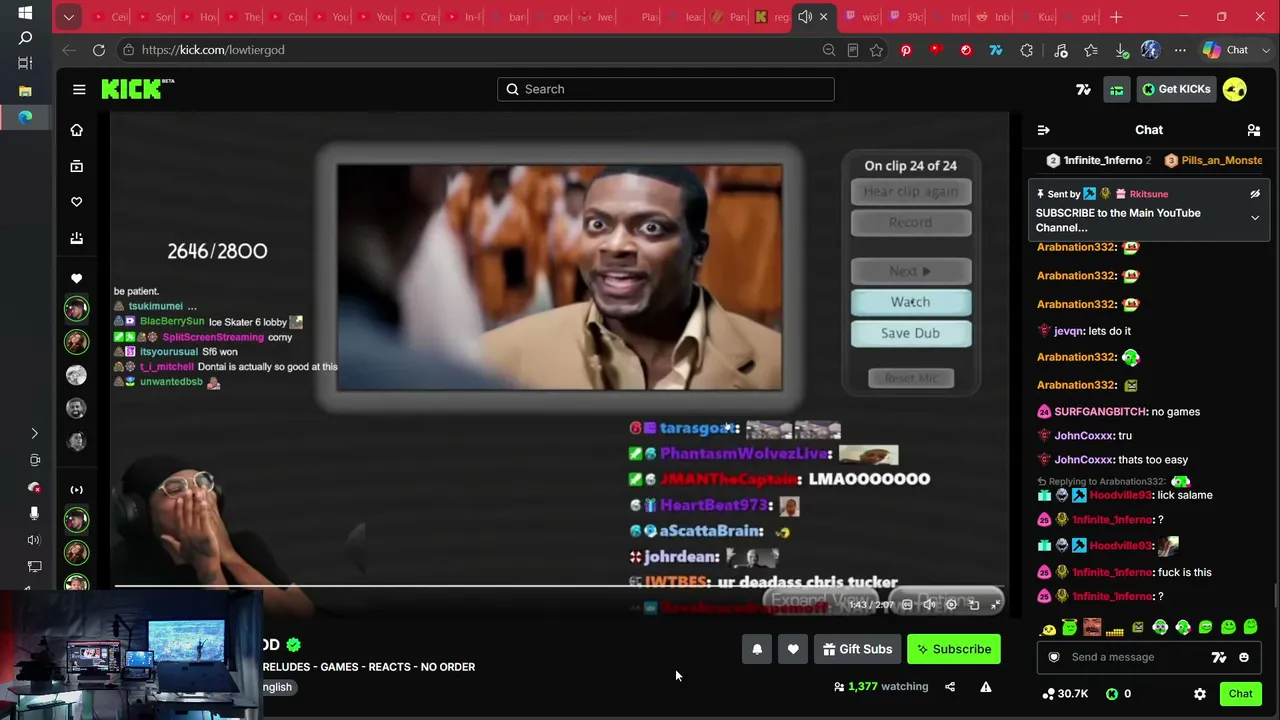Subscribe to the channel
The height and width of the screenshot is (720, 1280).
954,649
